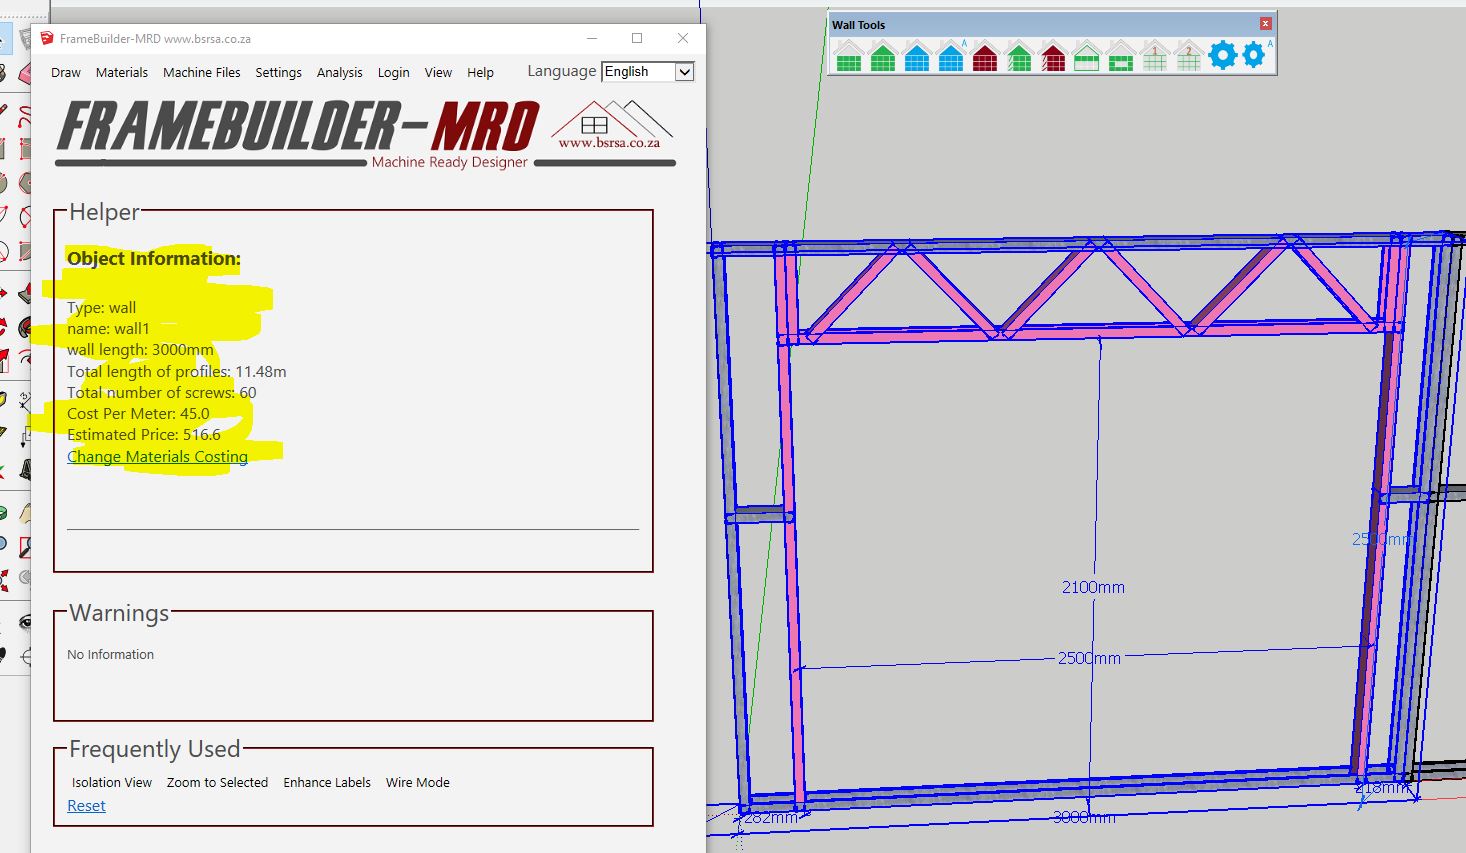Screen dimensions: 1466x853
Task: Open the Settings menu
Action: coord(278,73)
